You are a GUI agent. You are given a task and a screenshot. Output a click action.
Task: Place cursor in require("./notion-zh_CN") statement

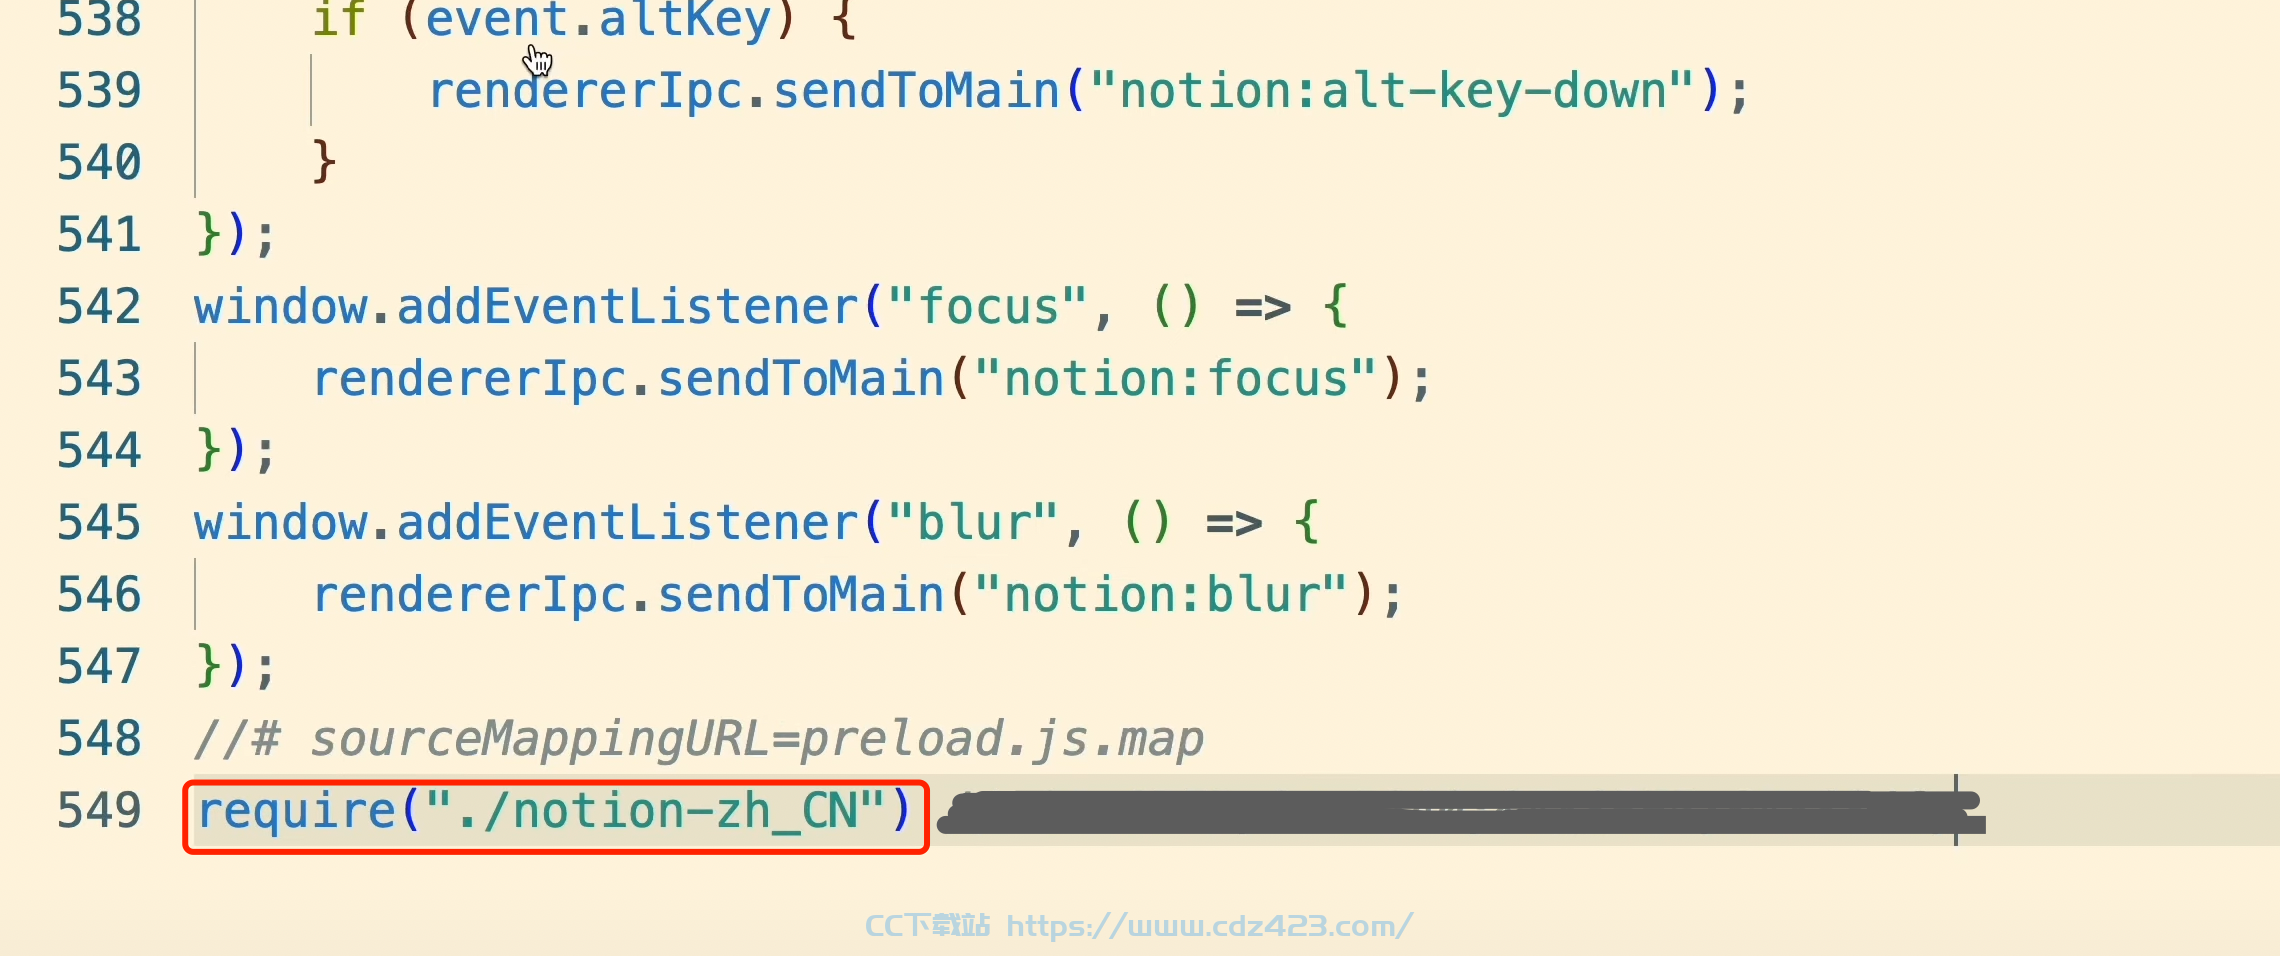coord(554,811)
